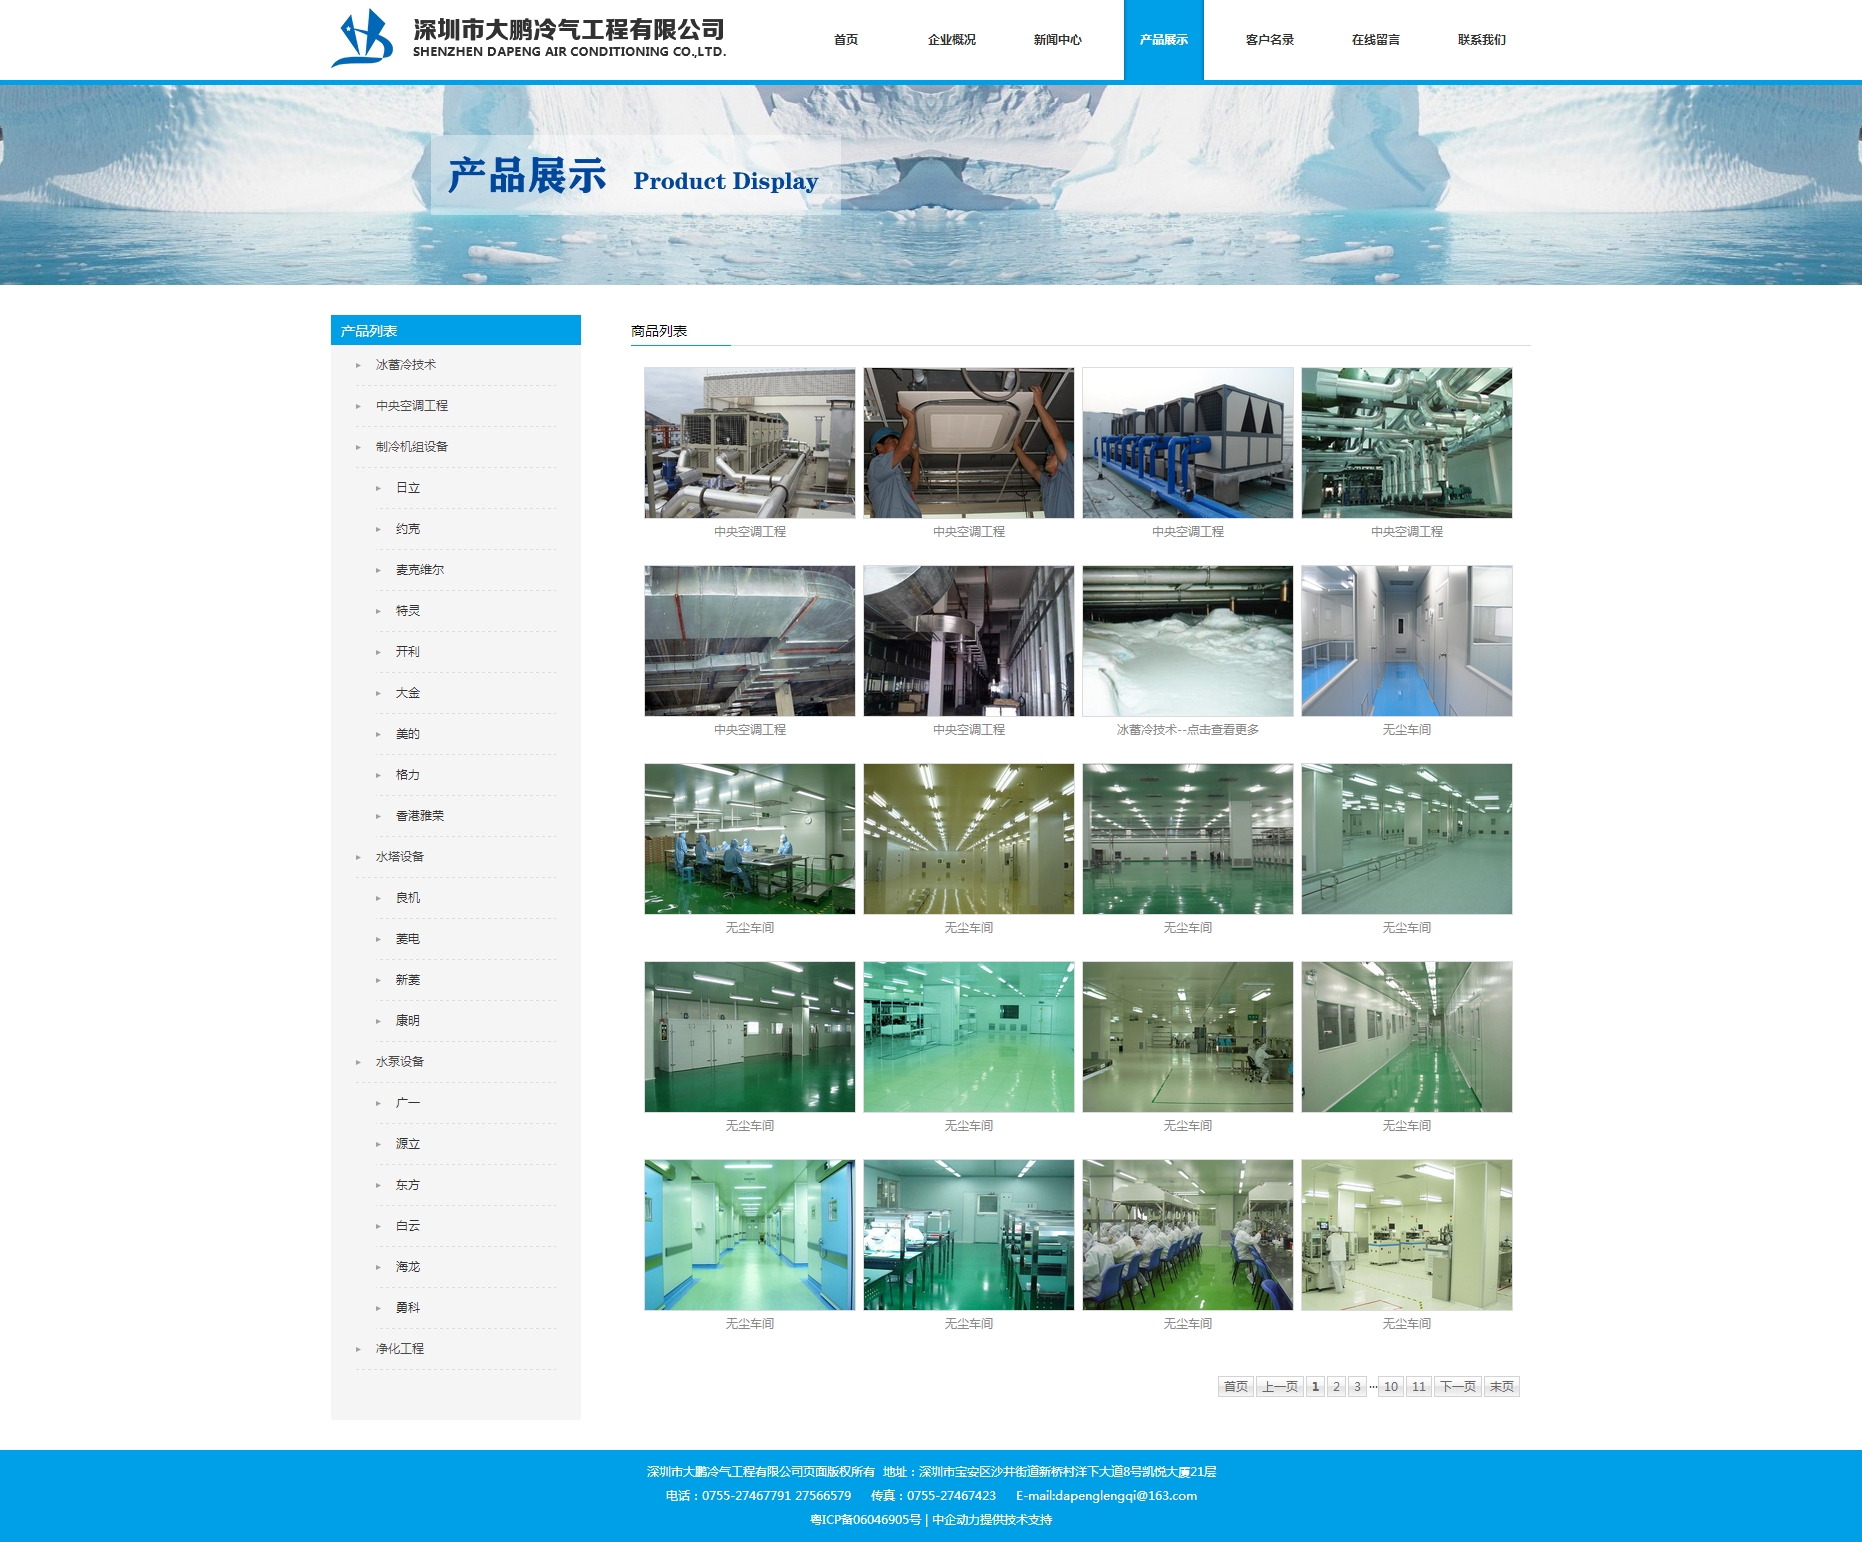
Task: Open the rooftop chiller pipes product photo
Action: click(750, 443)
